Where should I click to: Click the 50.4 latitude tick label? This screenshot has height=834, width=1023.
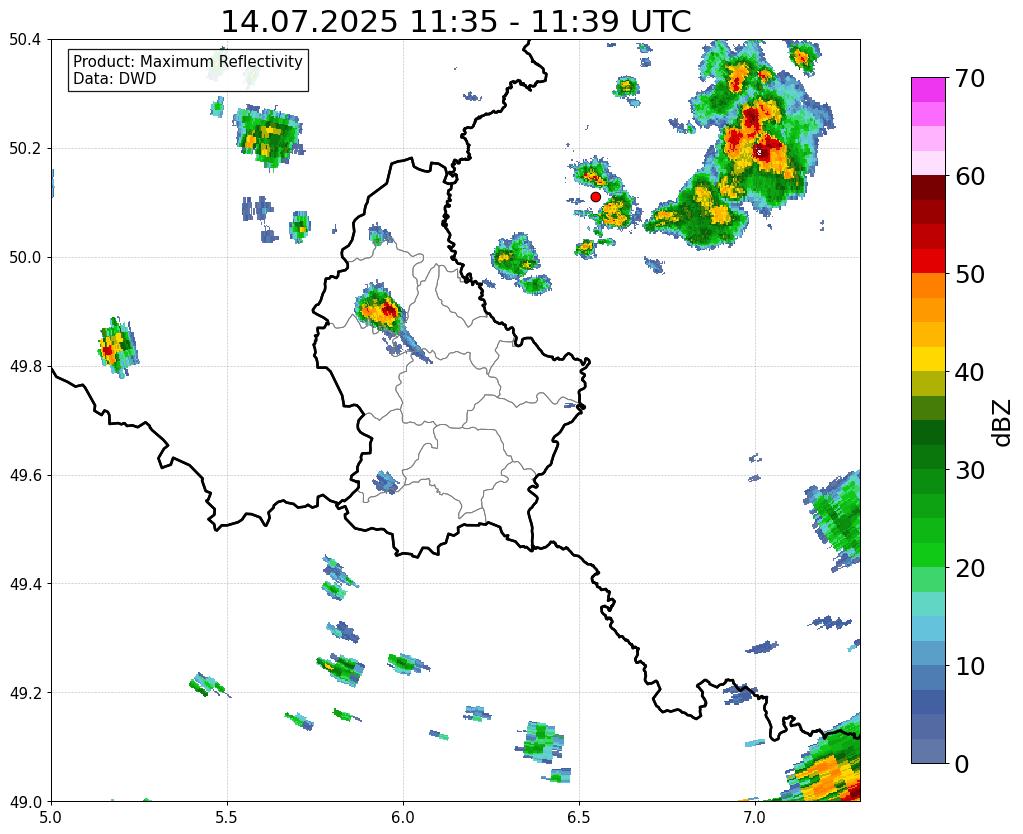click(x=25, y=40)
